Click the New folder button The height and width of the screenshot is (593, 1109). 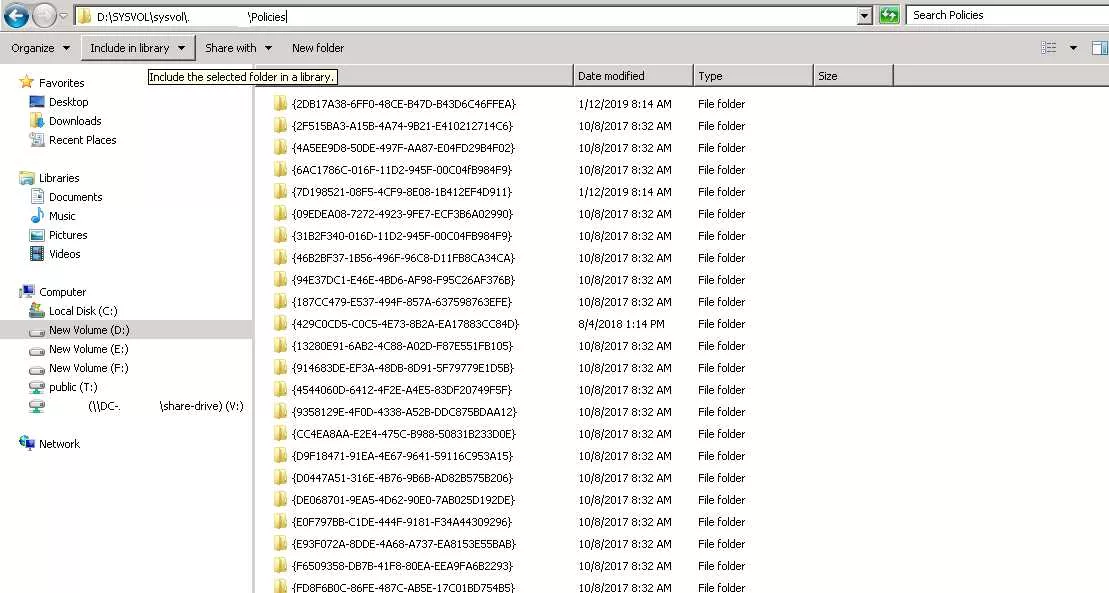pyautogui.click(x=318, y=48)
